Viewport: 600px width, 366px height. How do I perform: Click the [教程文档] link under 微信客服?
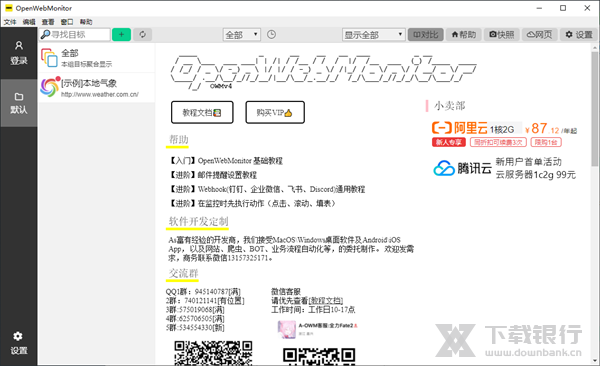point(326,301)
